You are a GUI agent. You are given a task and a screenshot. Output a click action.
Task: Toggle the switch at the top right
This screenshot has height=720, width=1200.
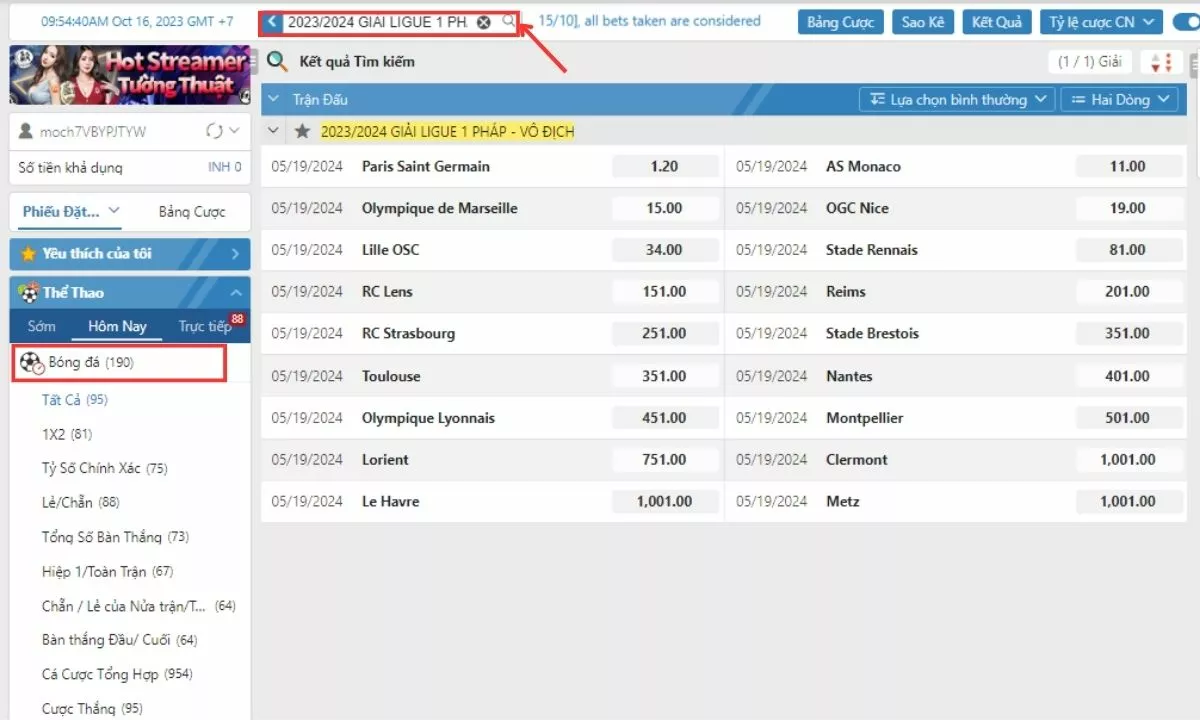(1185, 21)
